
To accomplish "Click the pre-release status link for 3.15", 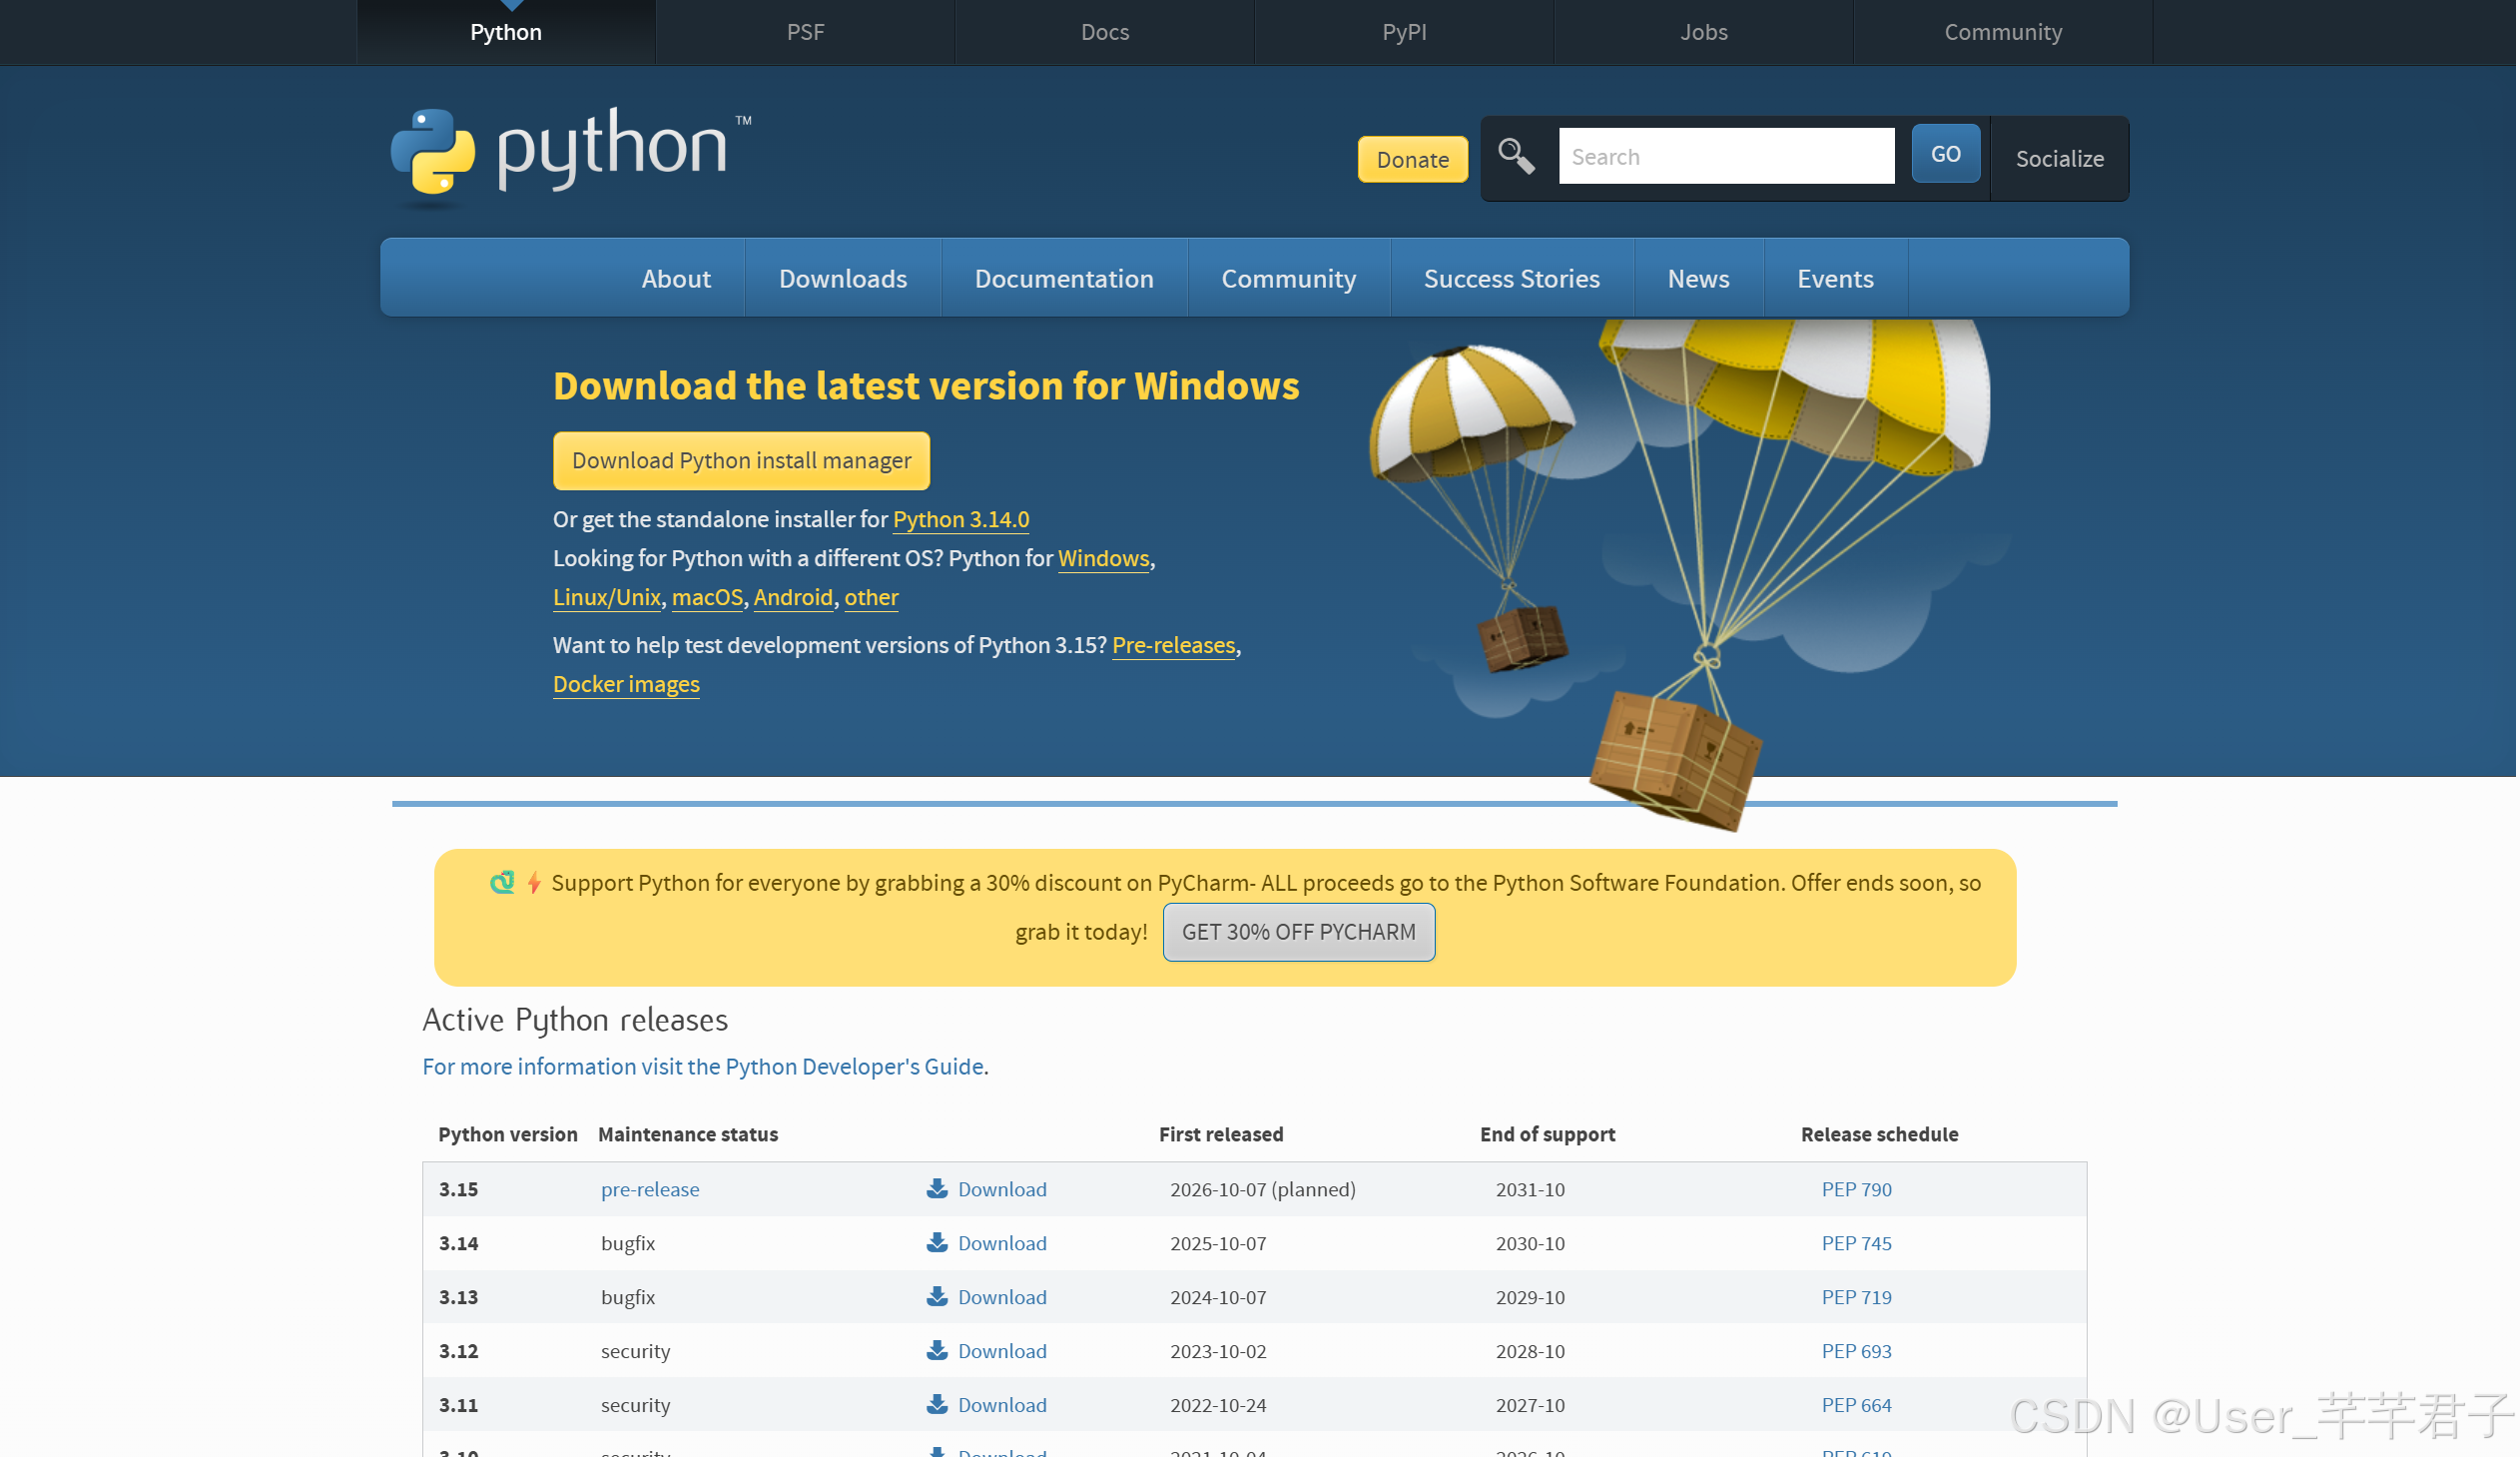I will tap(650, 1189).
